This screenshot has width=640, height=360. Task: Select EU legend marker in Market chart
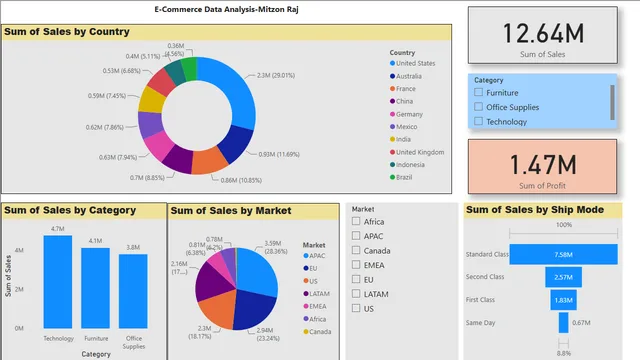(306, 268)
